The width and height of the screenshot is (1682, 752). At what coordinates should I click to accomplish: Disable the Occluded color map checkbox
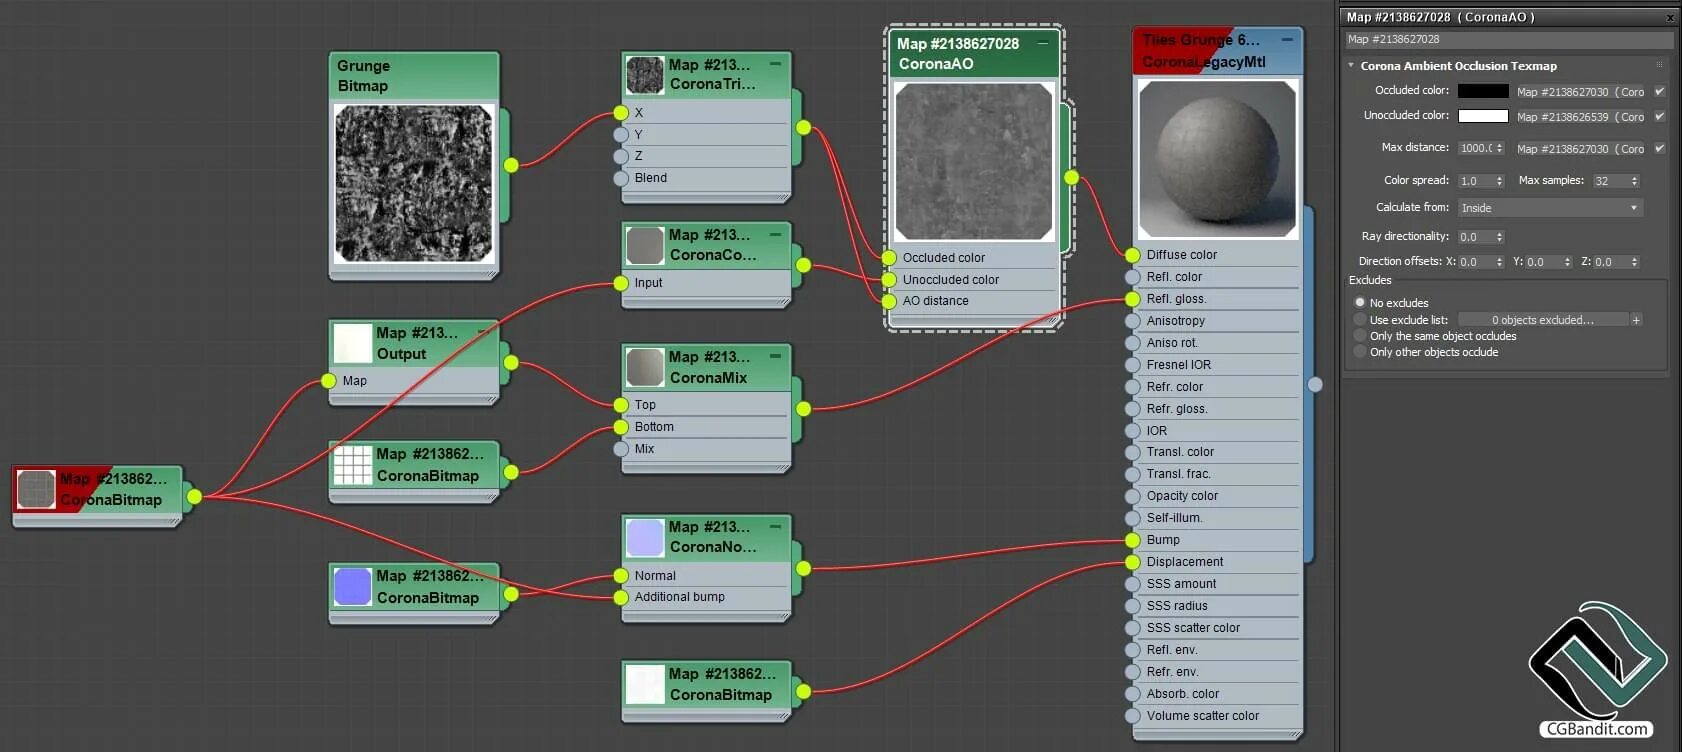1659,91
